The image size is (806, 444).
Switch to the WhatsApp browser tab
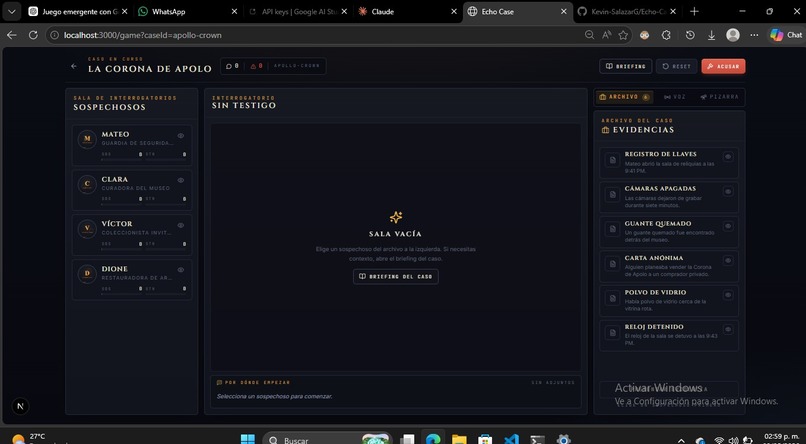(x=188, y=11)
